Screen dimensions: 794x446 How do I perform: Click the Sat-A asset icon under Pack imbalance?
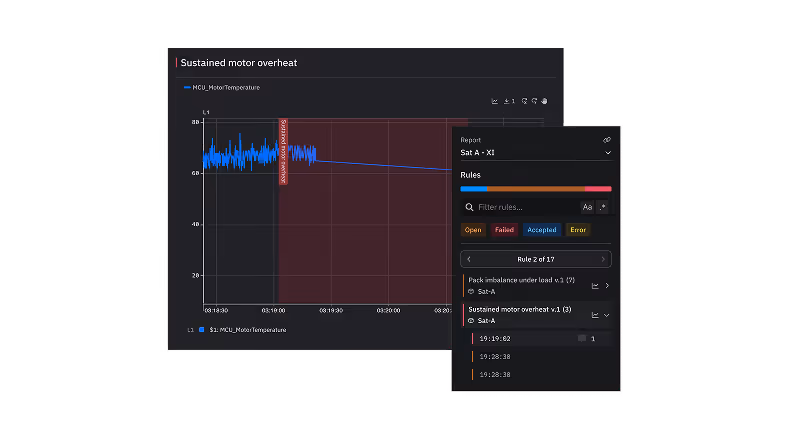tap(471, 292)
